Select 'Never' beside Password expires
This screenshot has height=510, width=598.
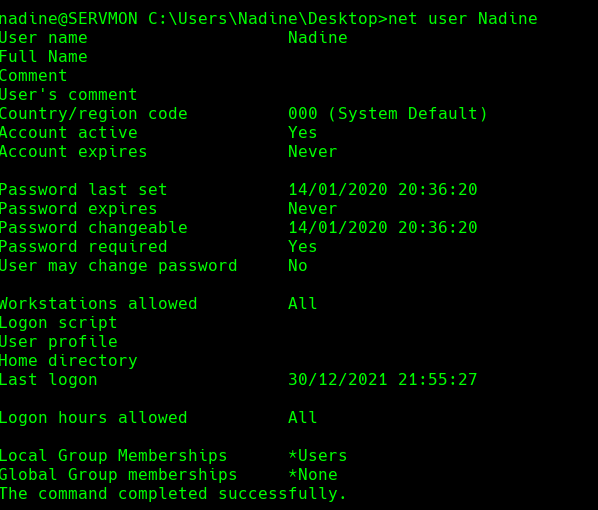[x=312, y=209]
